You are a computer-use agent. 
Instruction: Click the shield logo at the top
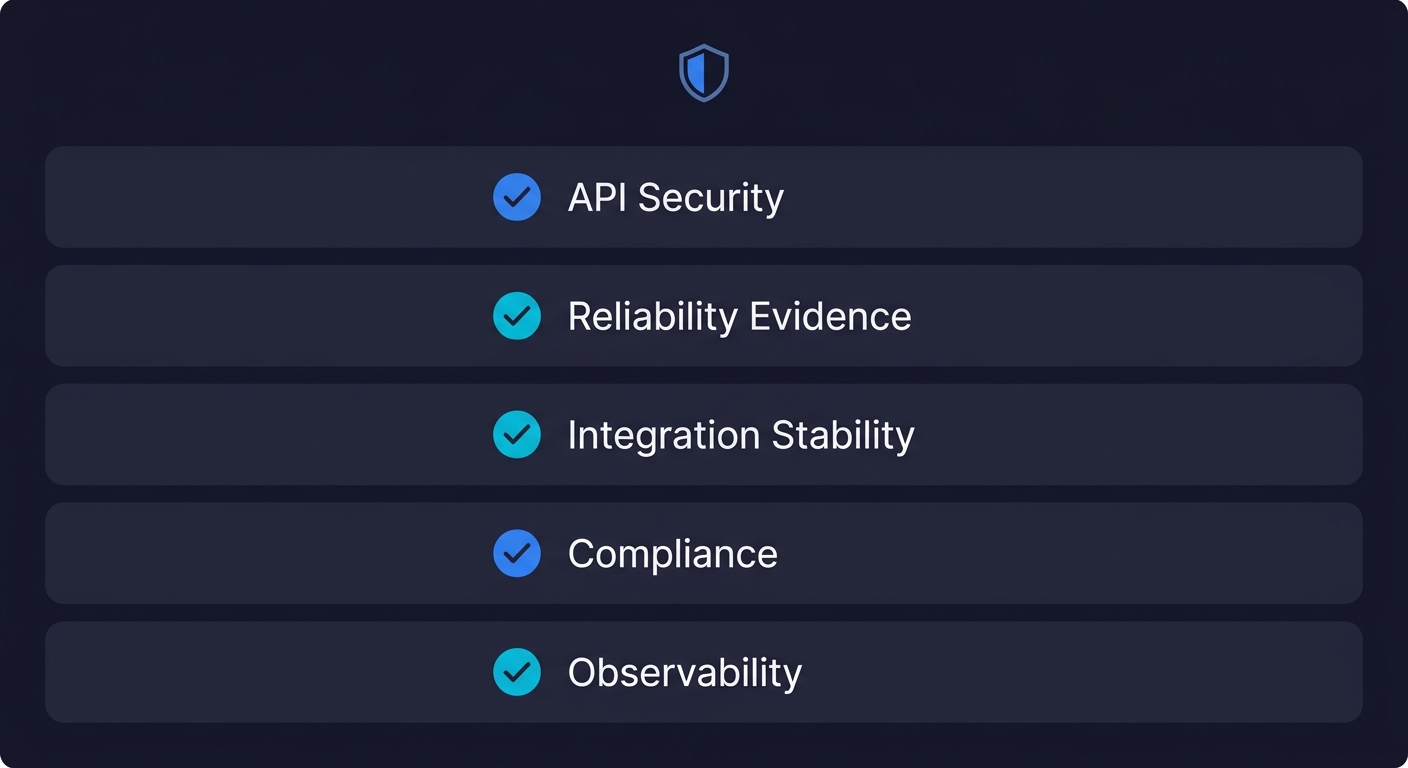704,73
